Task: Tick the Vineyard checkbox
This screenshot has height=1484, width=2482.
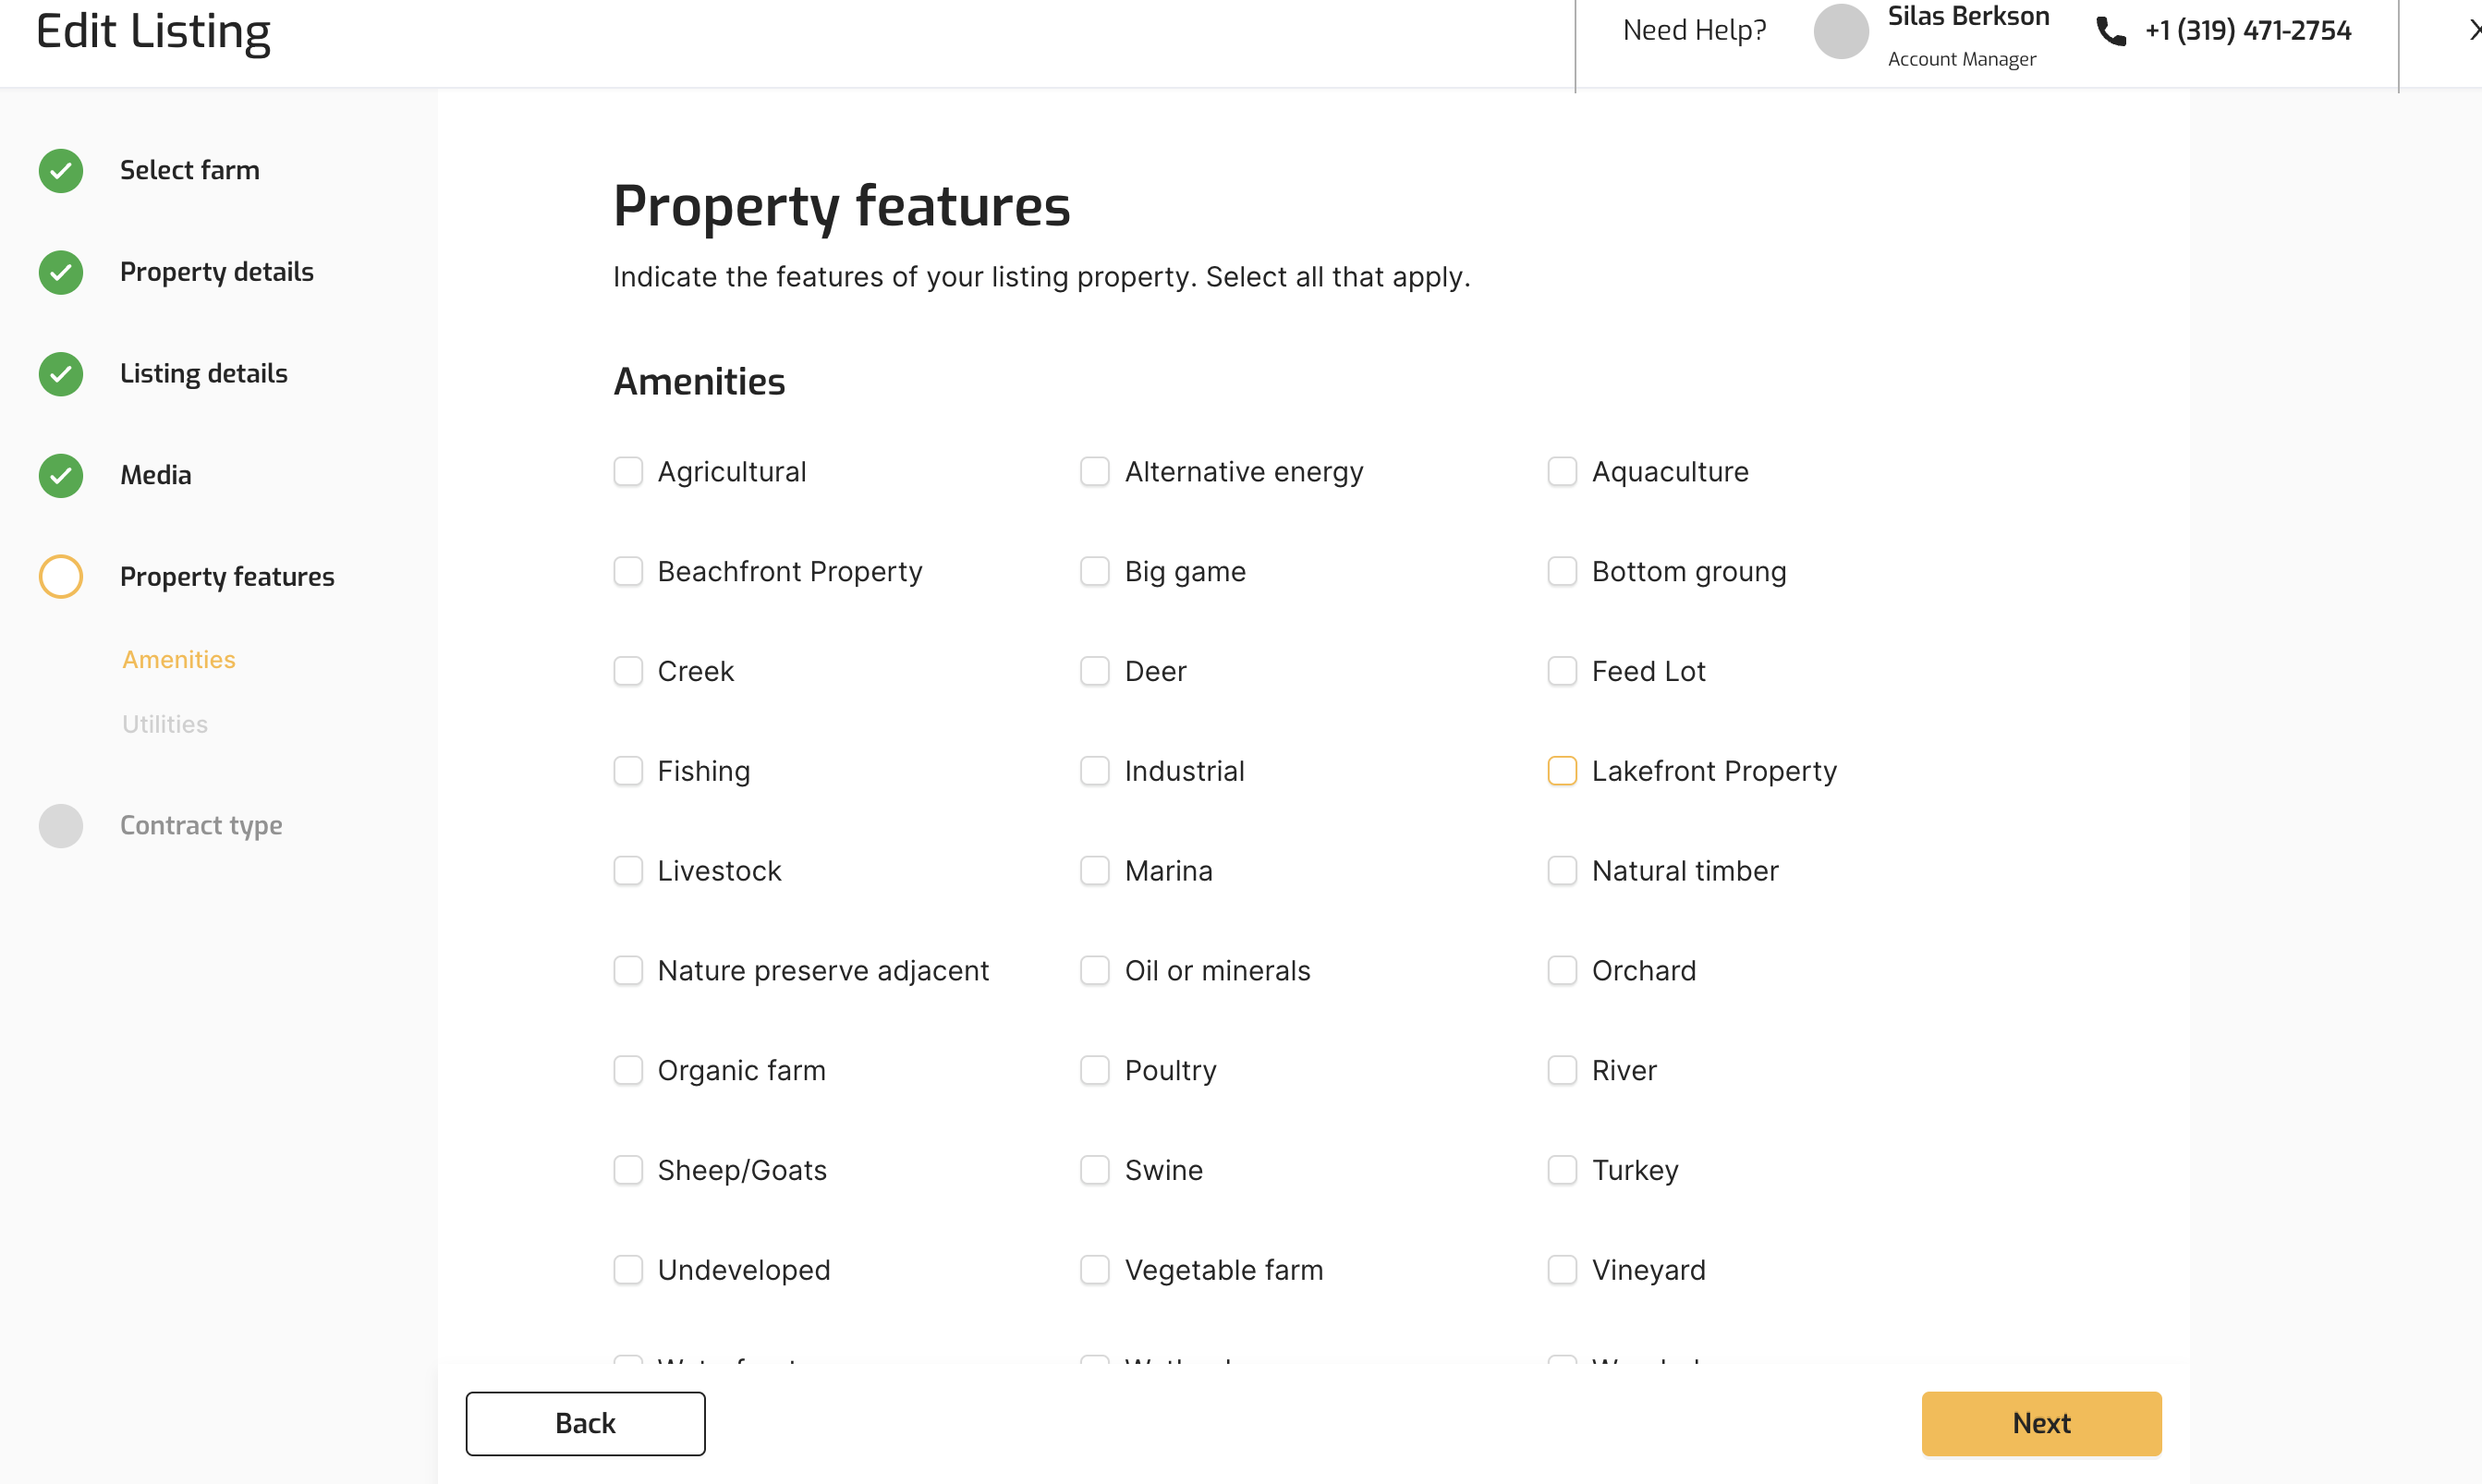Action: (1562, 1270)
